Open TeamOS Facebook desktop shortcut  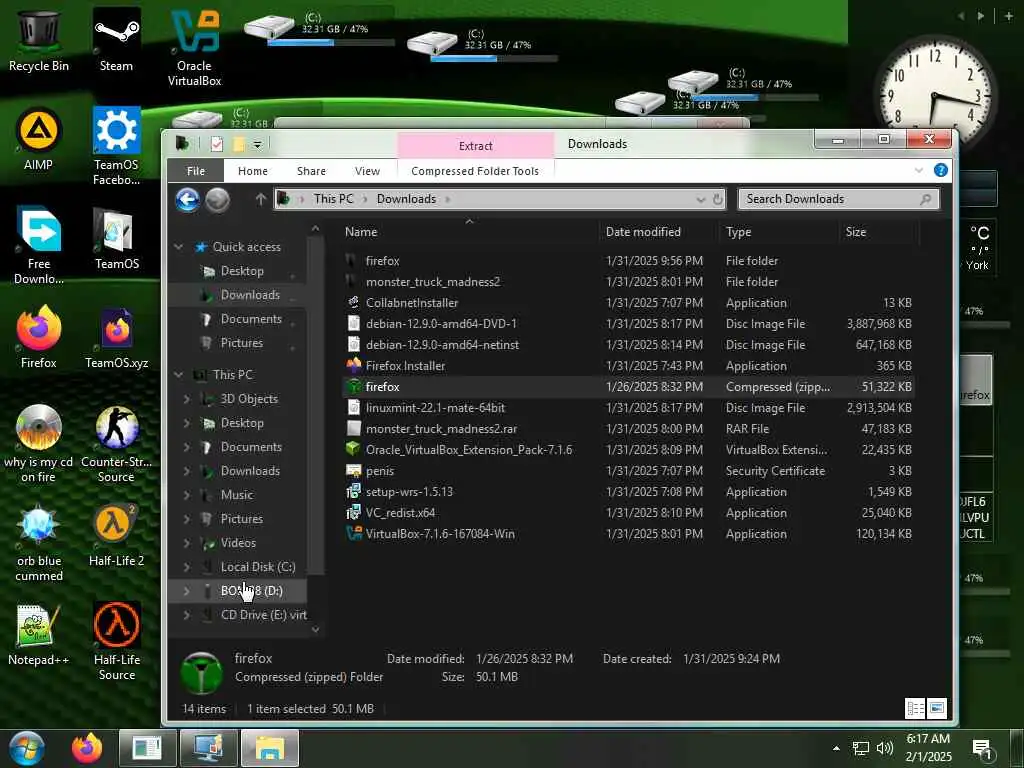116,147
